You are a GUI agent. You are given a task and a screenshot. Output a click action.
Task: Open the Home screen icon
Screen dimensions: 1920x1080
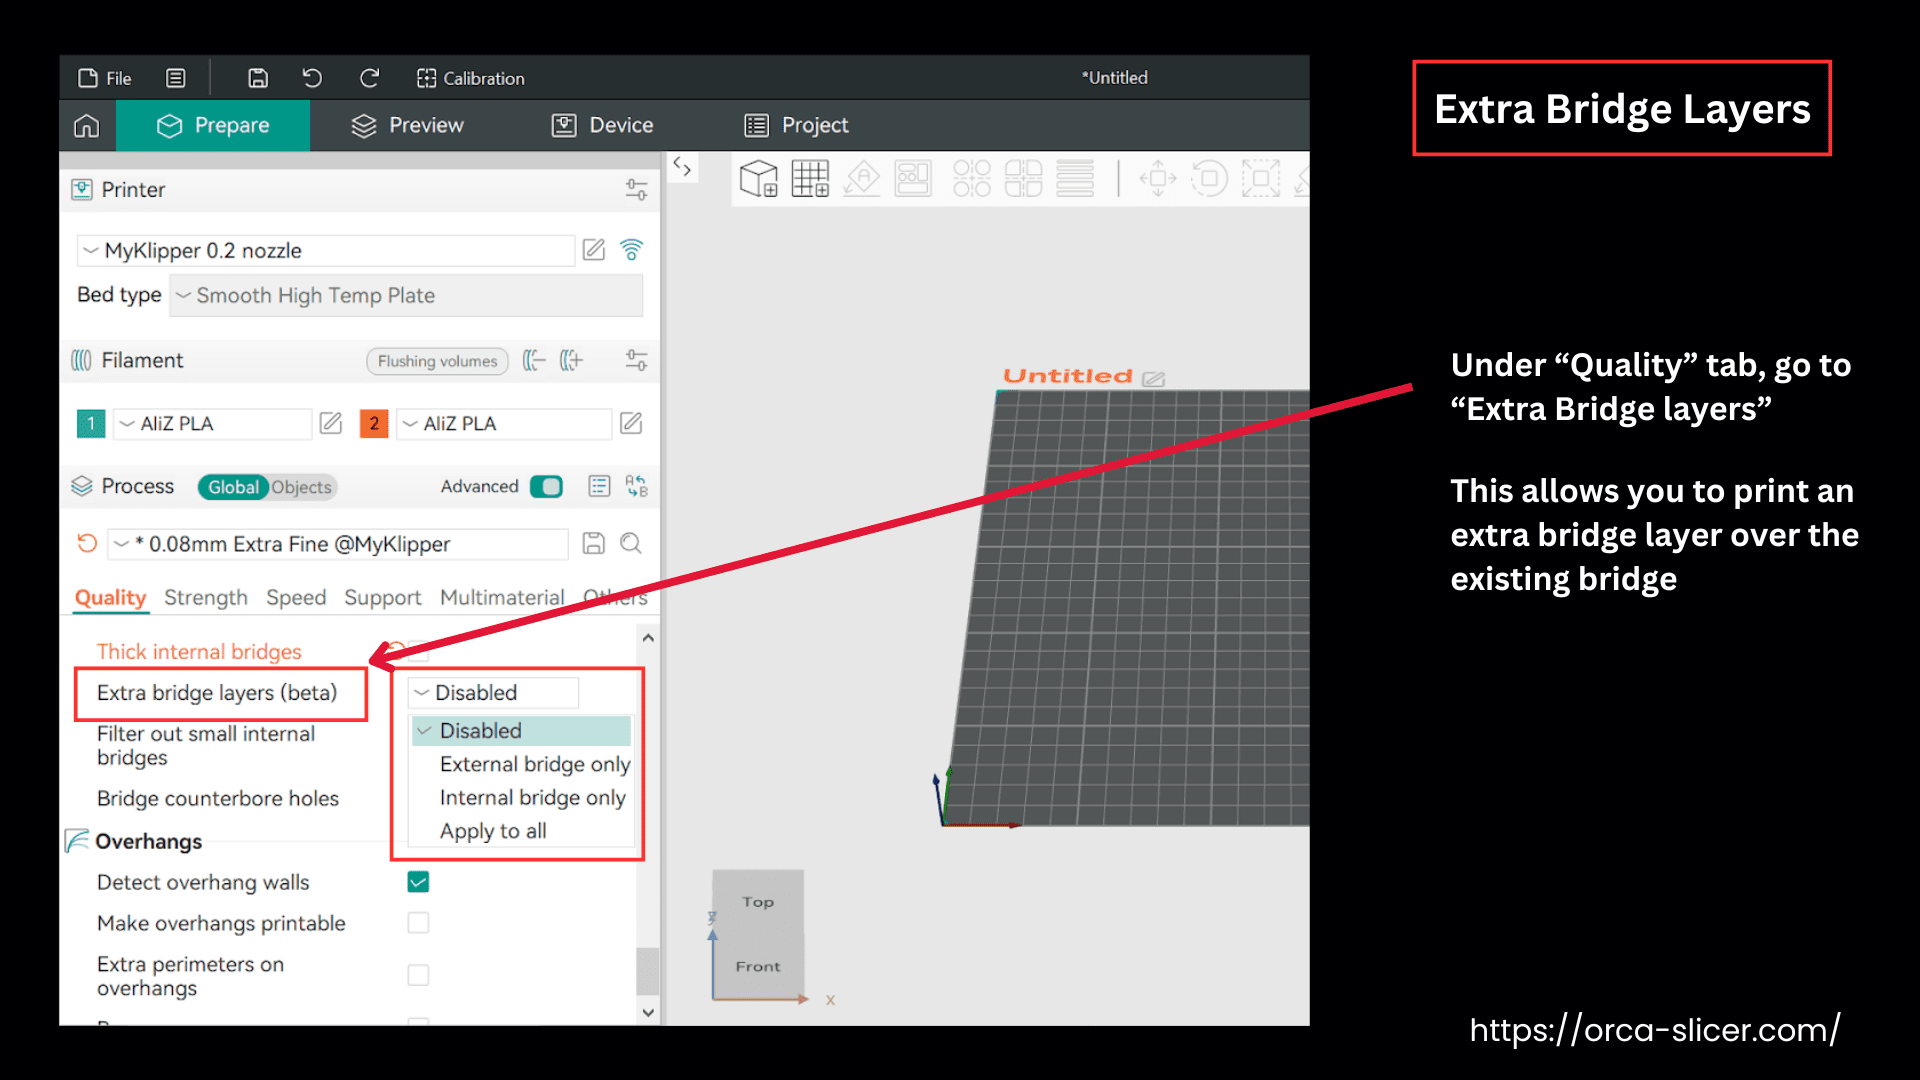pos(87,126)
